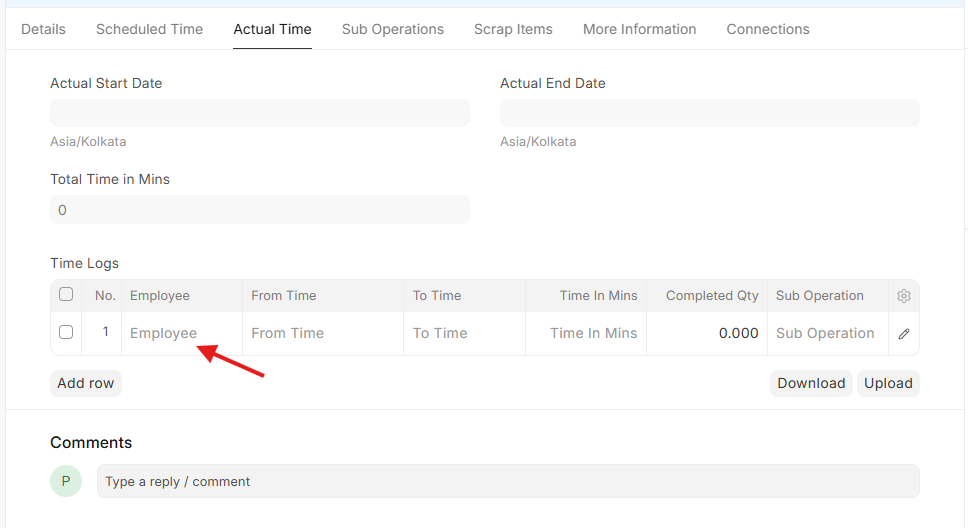Focus the comment reply box
This screenshot has height=528, width=968.
coord(507,481)
